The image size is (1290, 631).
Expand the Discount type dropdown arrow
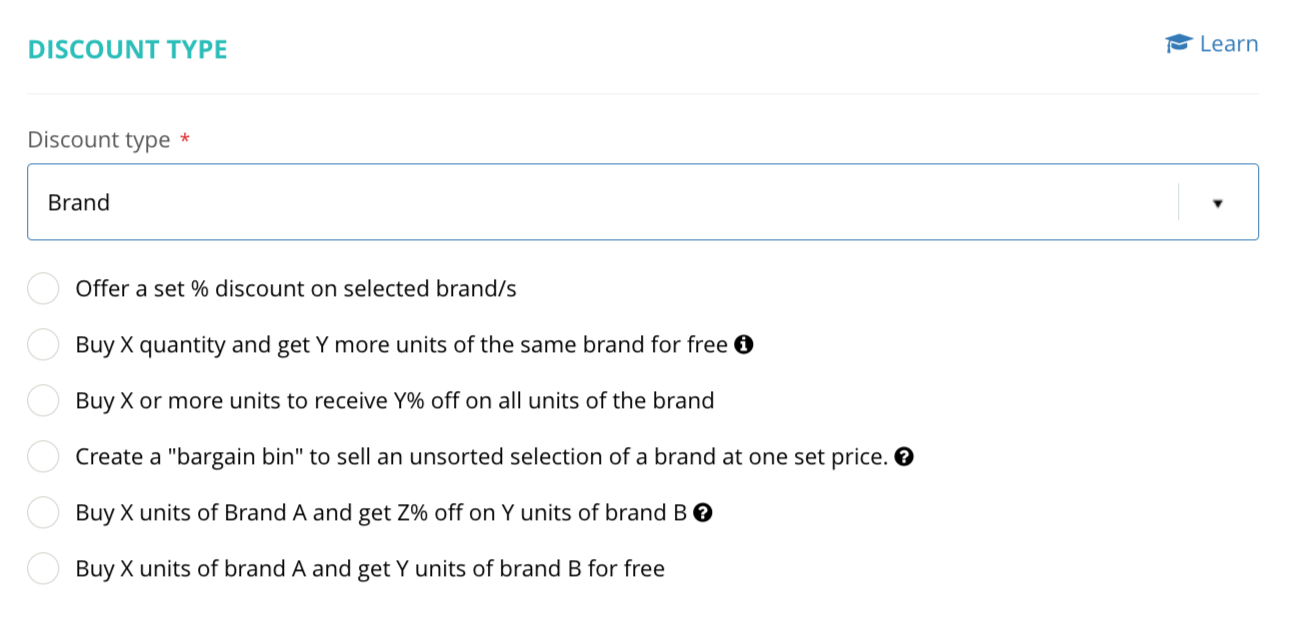click(1217, 203)
